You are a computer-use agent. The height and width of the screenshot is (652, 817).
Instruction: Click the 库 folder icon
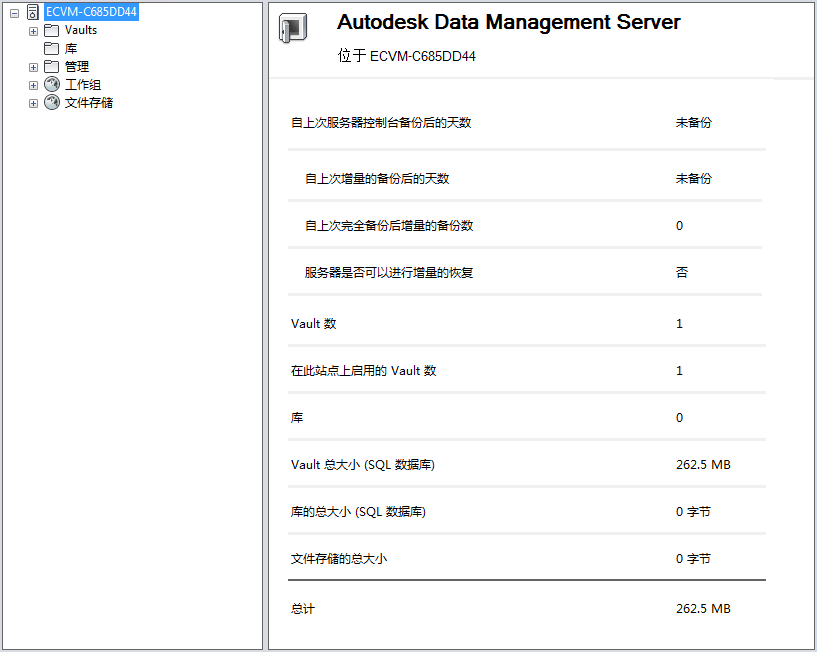[x=52, y=48]
